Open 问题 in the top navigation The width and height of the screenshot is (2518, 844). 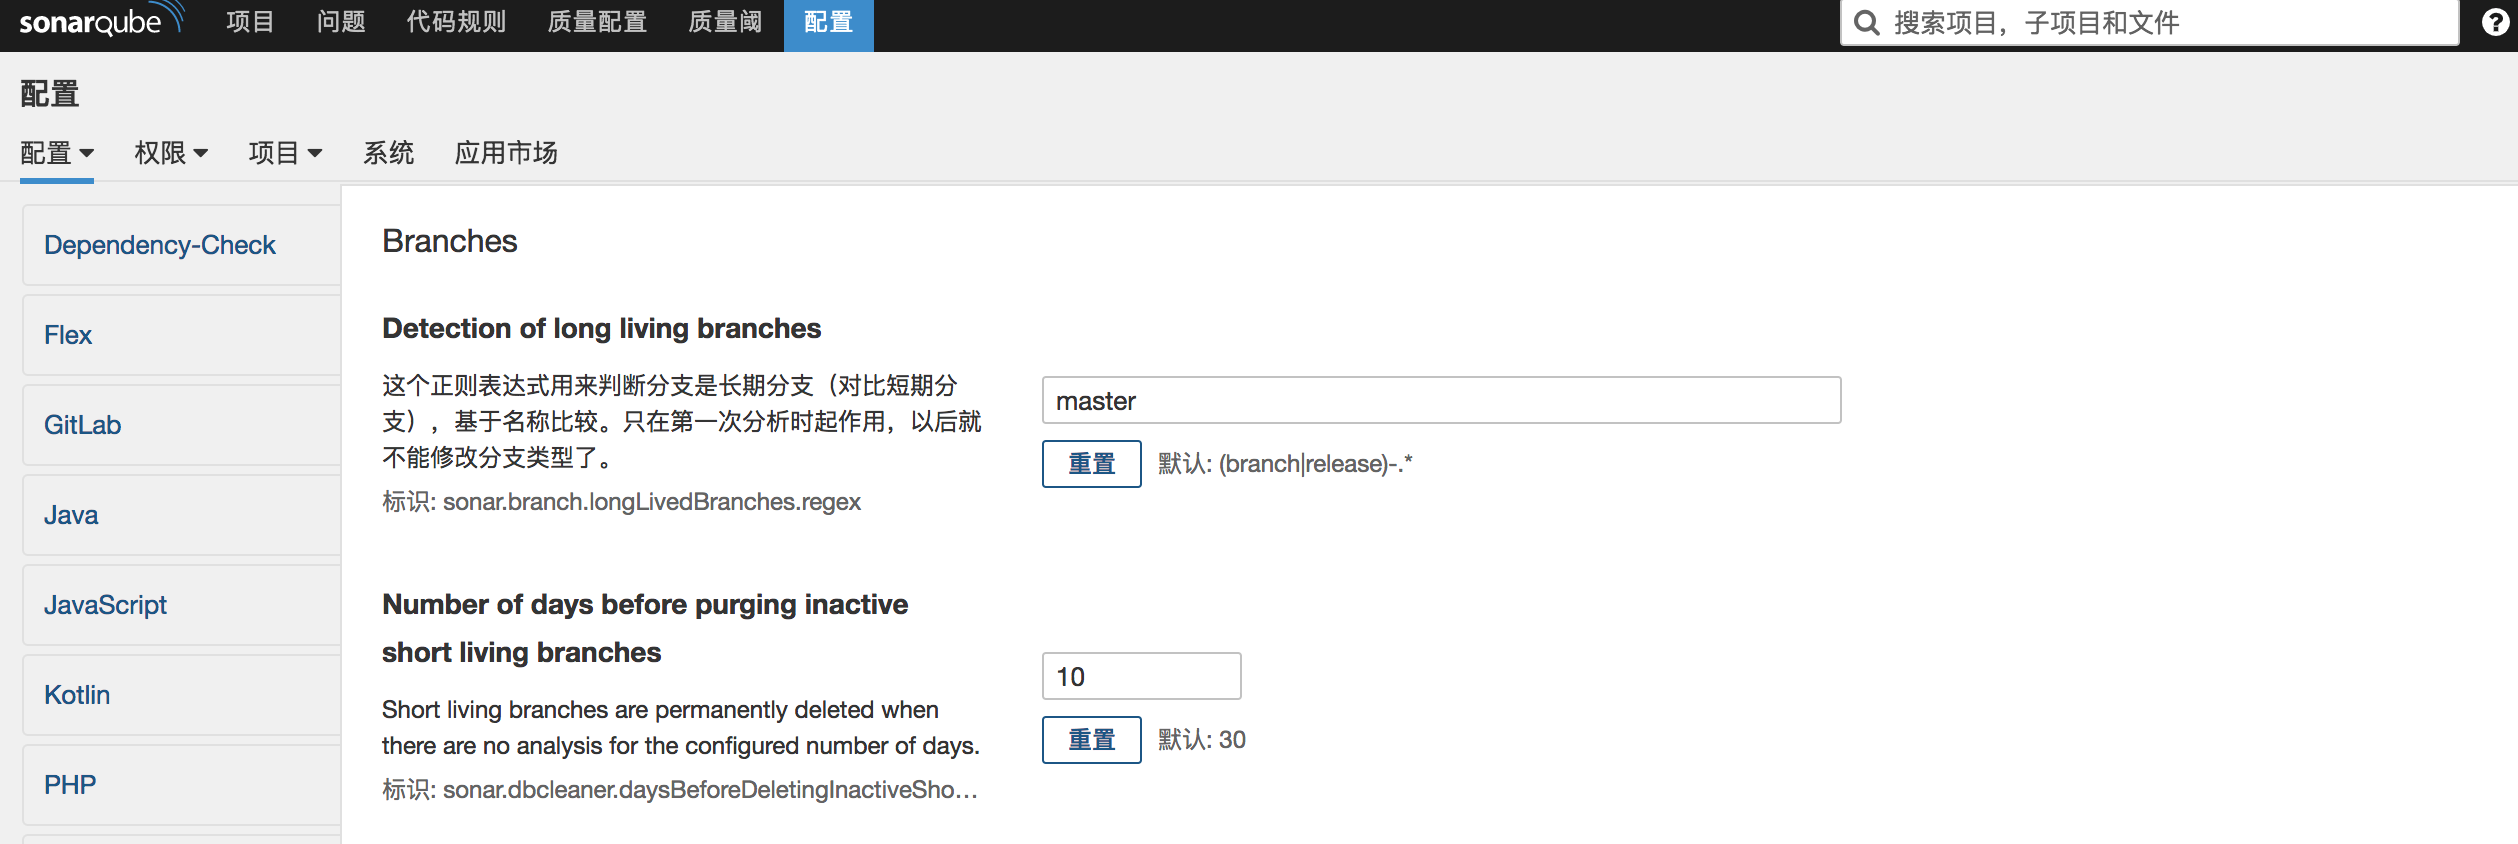(x=341, y=22)
